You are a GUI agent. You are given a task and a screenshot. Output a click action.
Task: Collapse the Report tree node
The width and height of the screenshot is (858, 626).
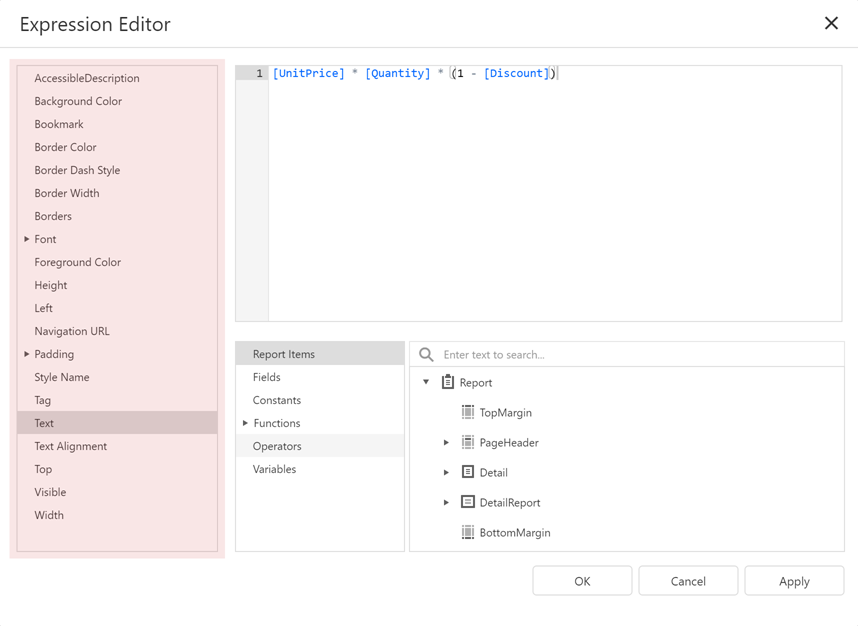424,382
